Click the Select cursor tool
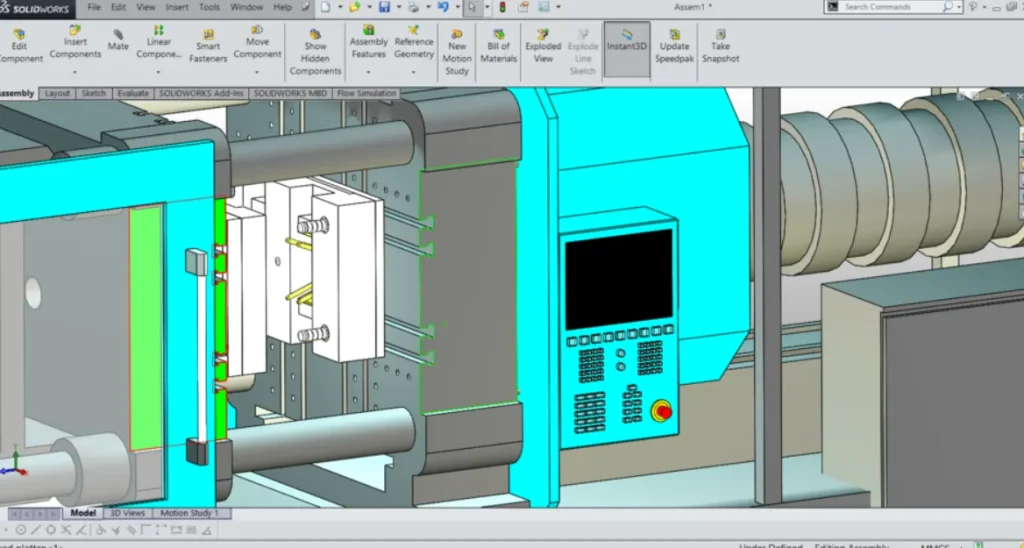 pyautogui.click(x=472, y=7)
